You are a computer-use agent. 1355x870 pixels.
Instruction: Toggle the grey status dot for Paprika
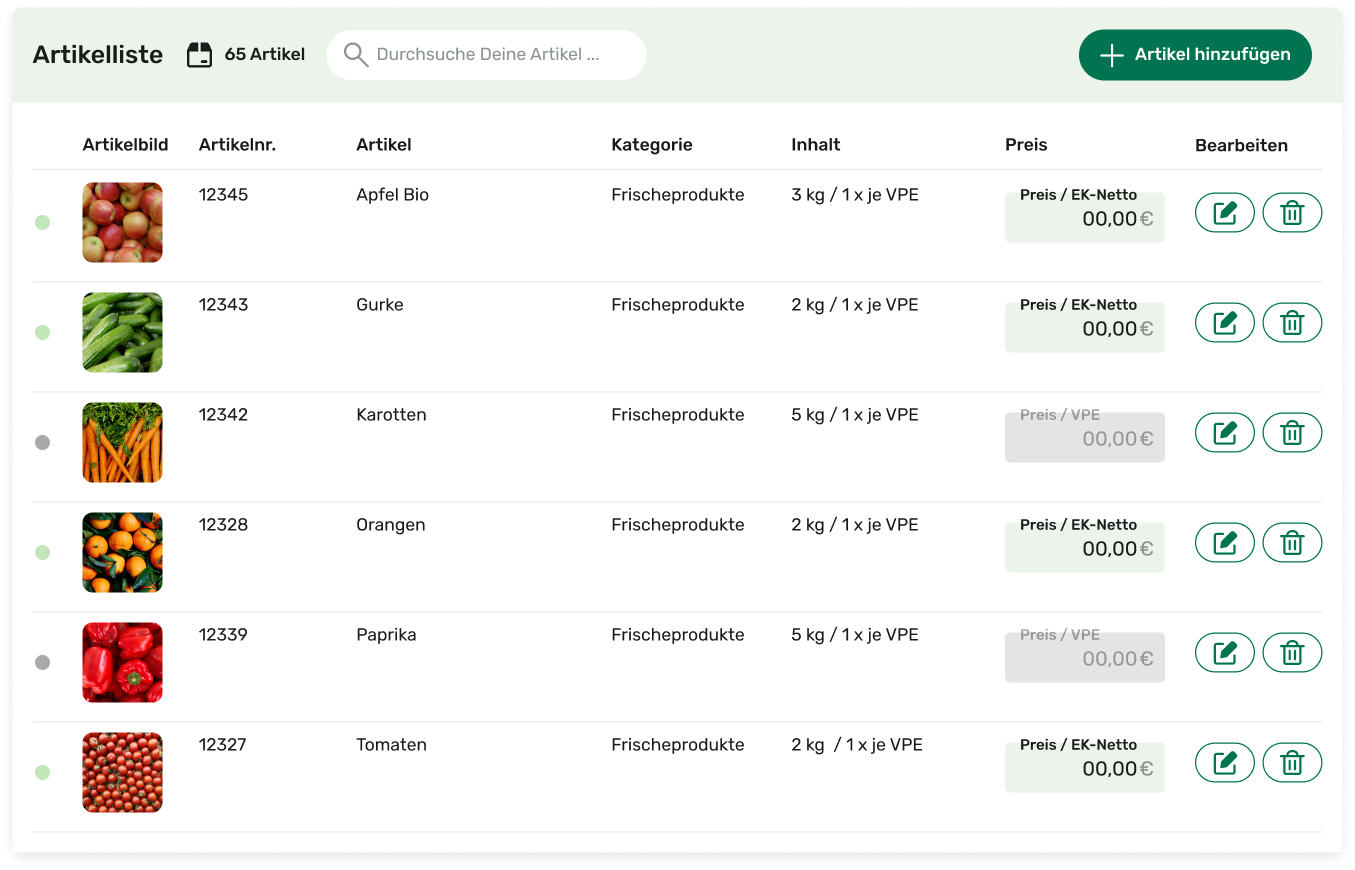[x=42, y=662]
